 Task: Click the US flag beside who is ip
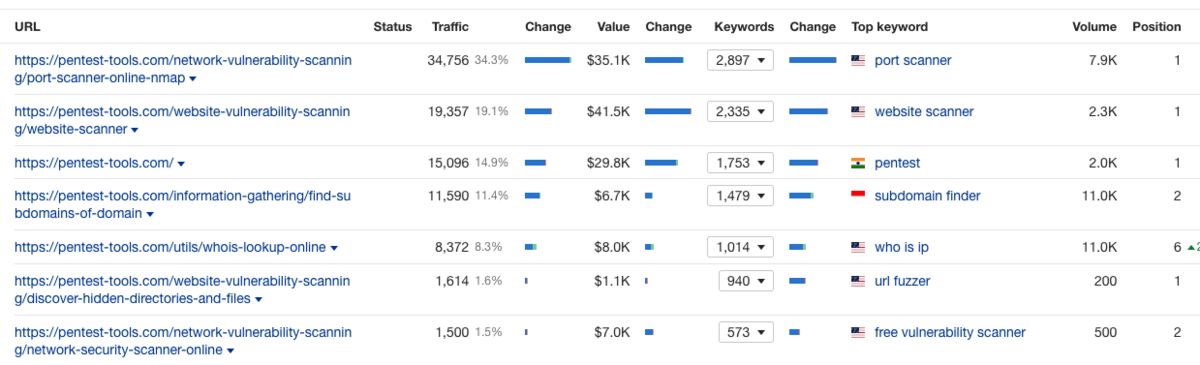[x=857, y=247]
